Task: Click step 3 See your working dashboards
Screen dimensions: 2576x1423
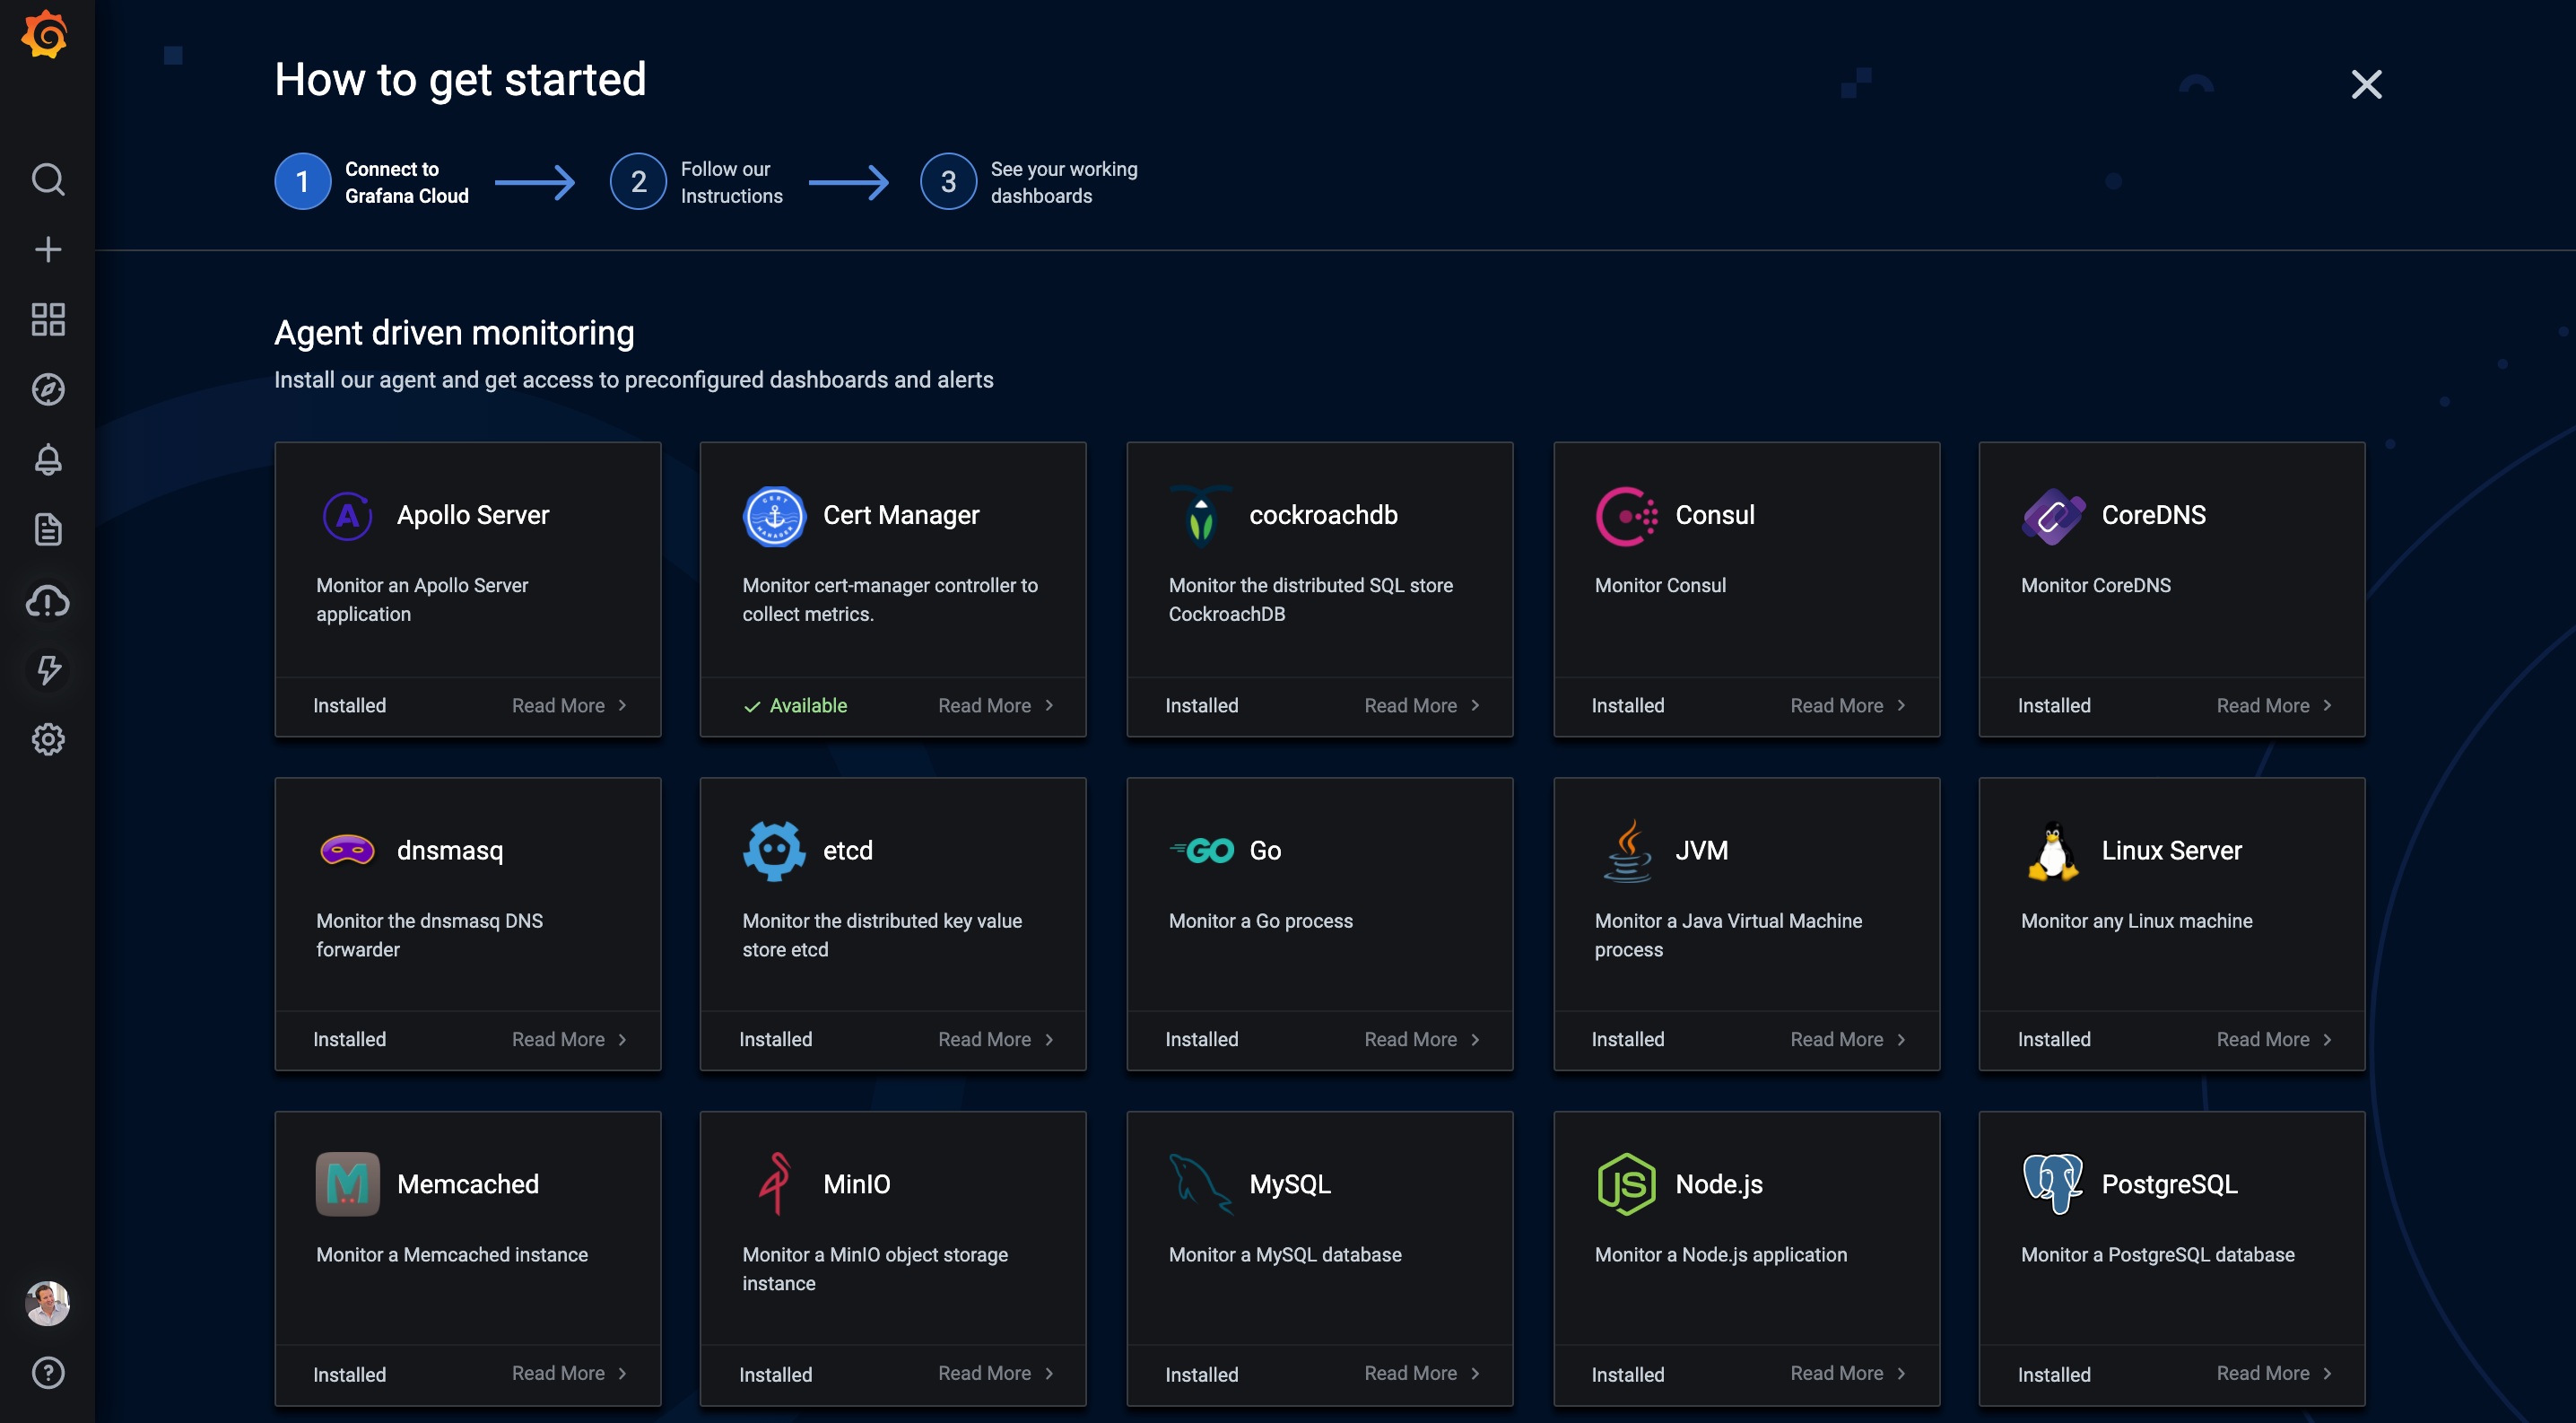Action: click(1028, 181)
